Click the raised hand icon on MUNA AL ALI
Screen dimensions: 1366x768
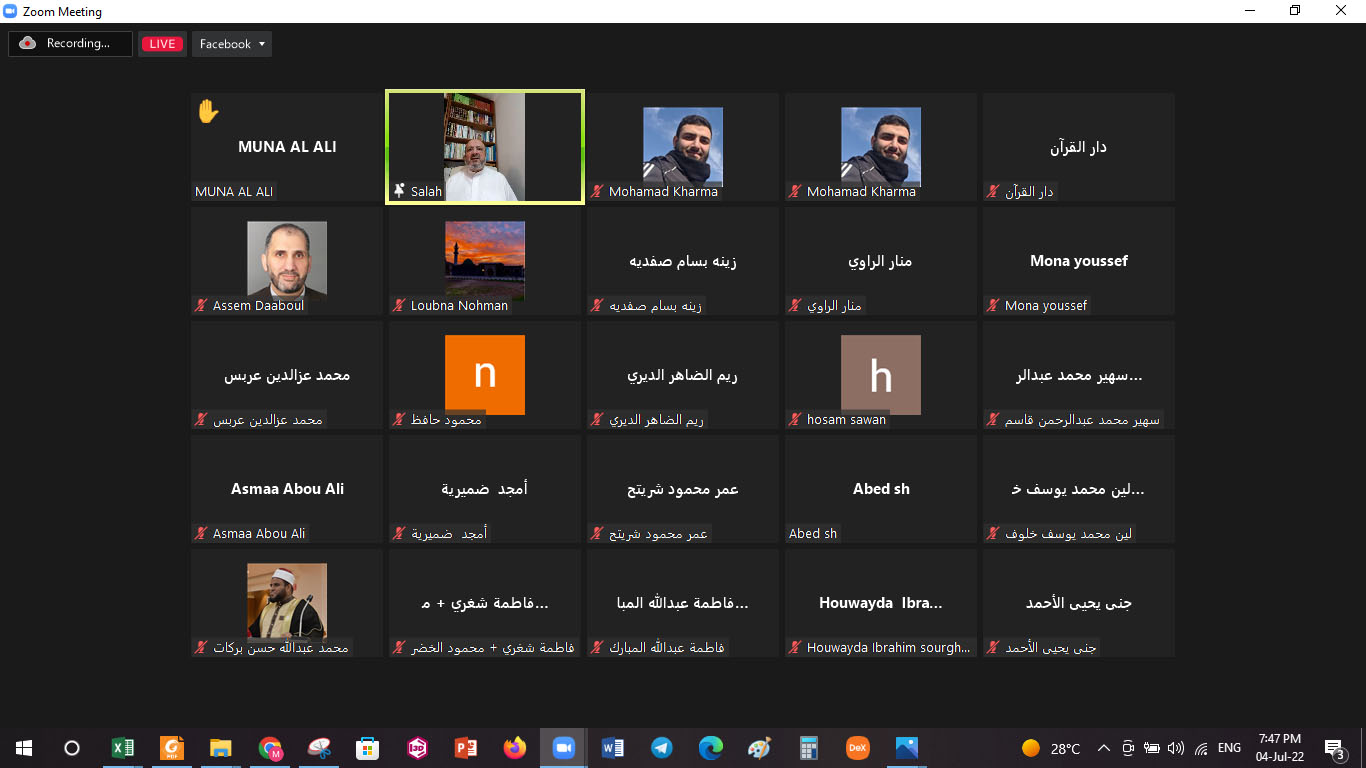tap(208, 111)
